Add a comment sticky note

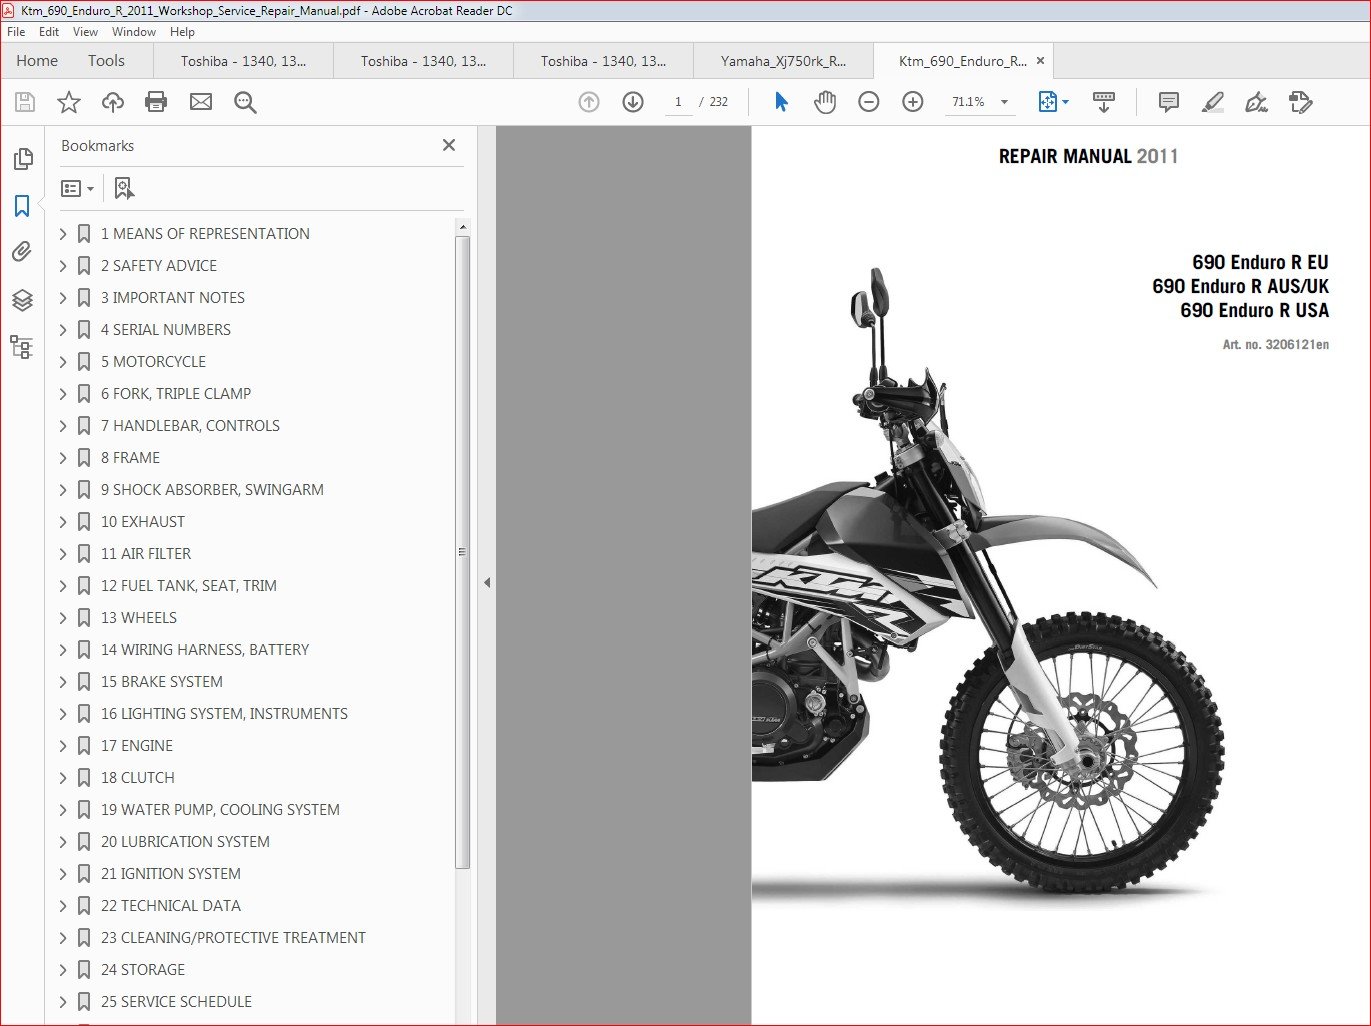[x=1168, y=102]
